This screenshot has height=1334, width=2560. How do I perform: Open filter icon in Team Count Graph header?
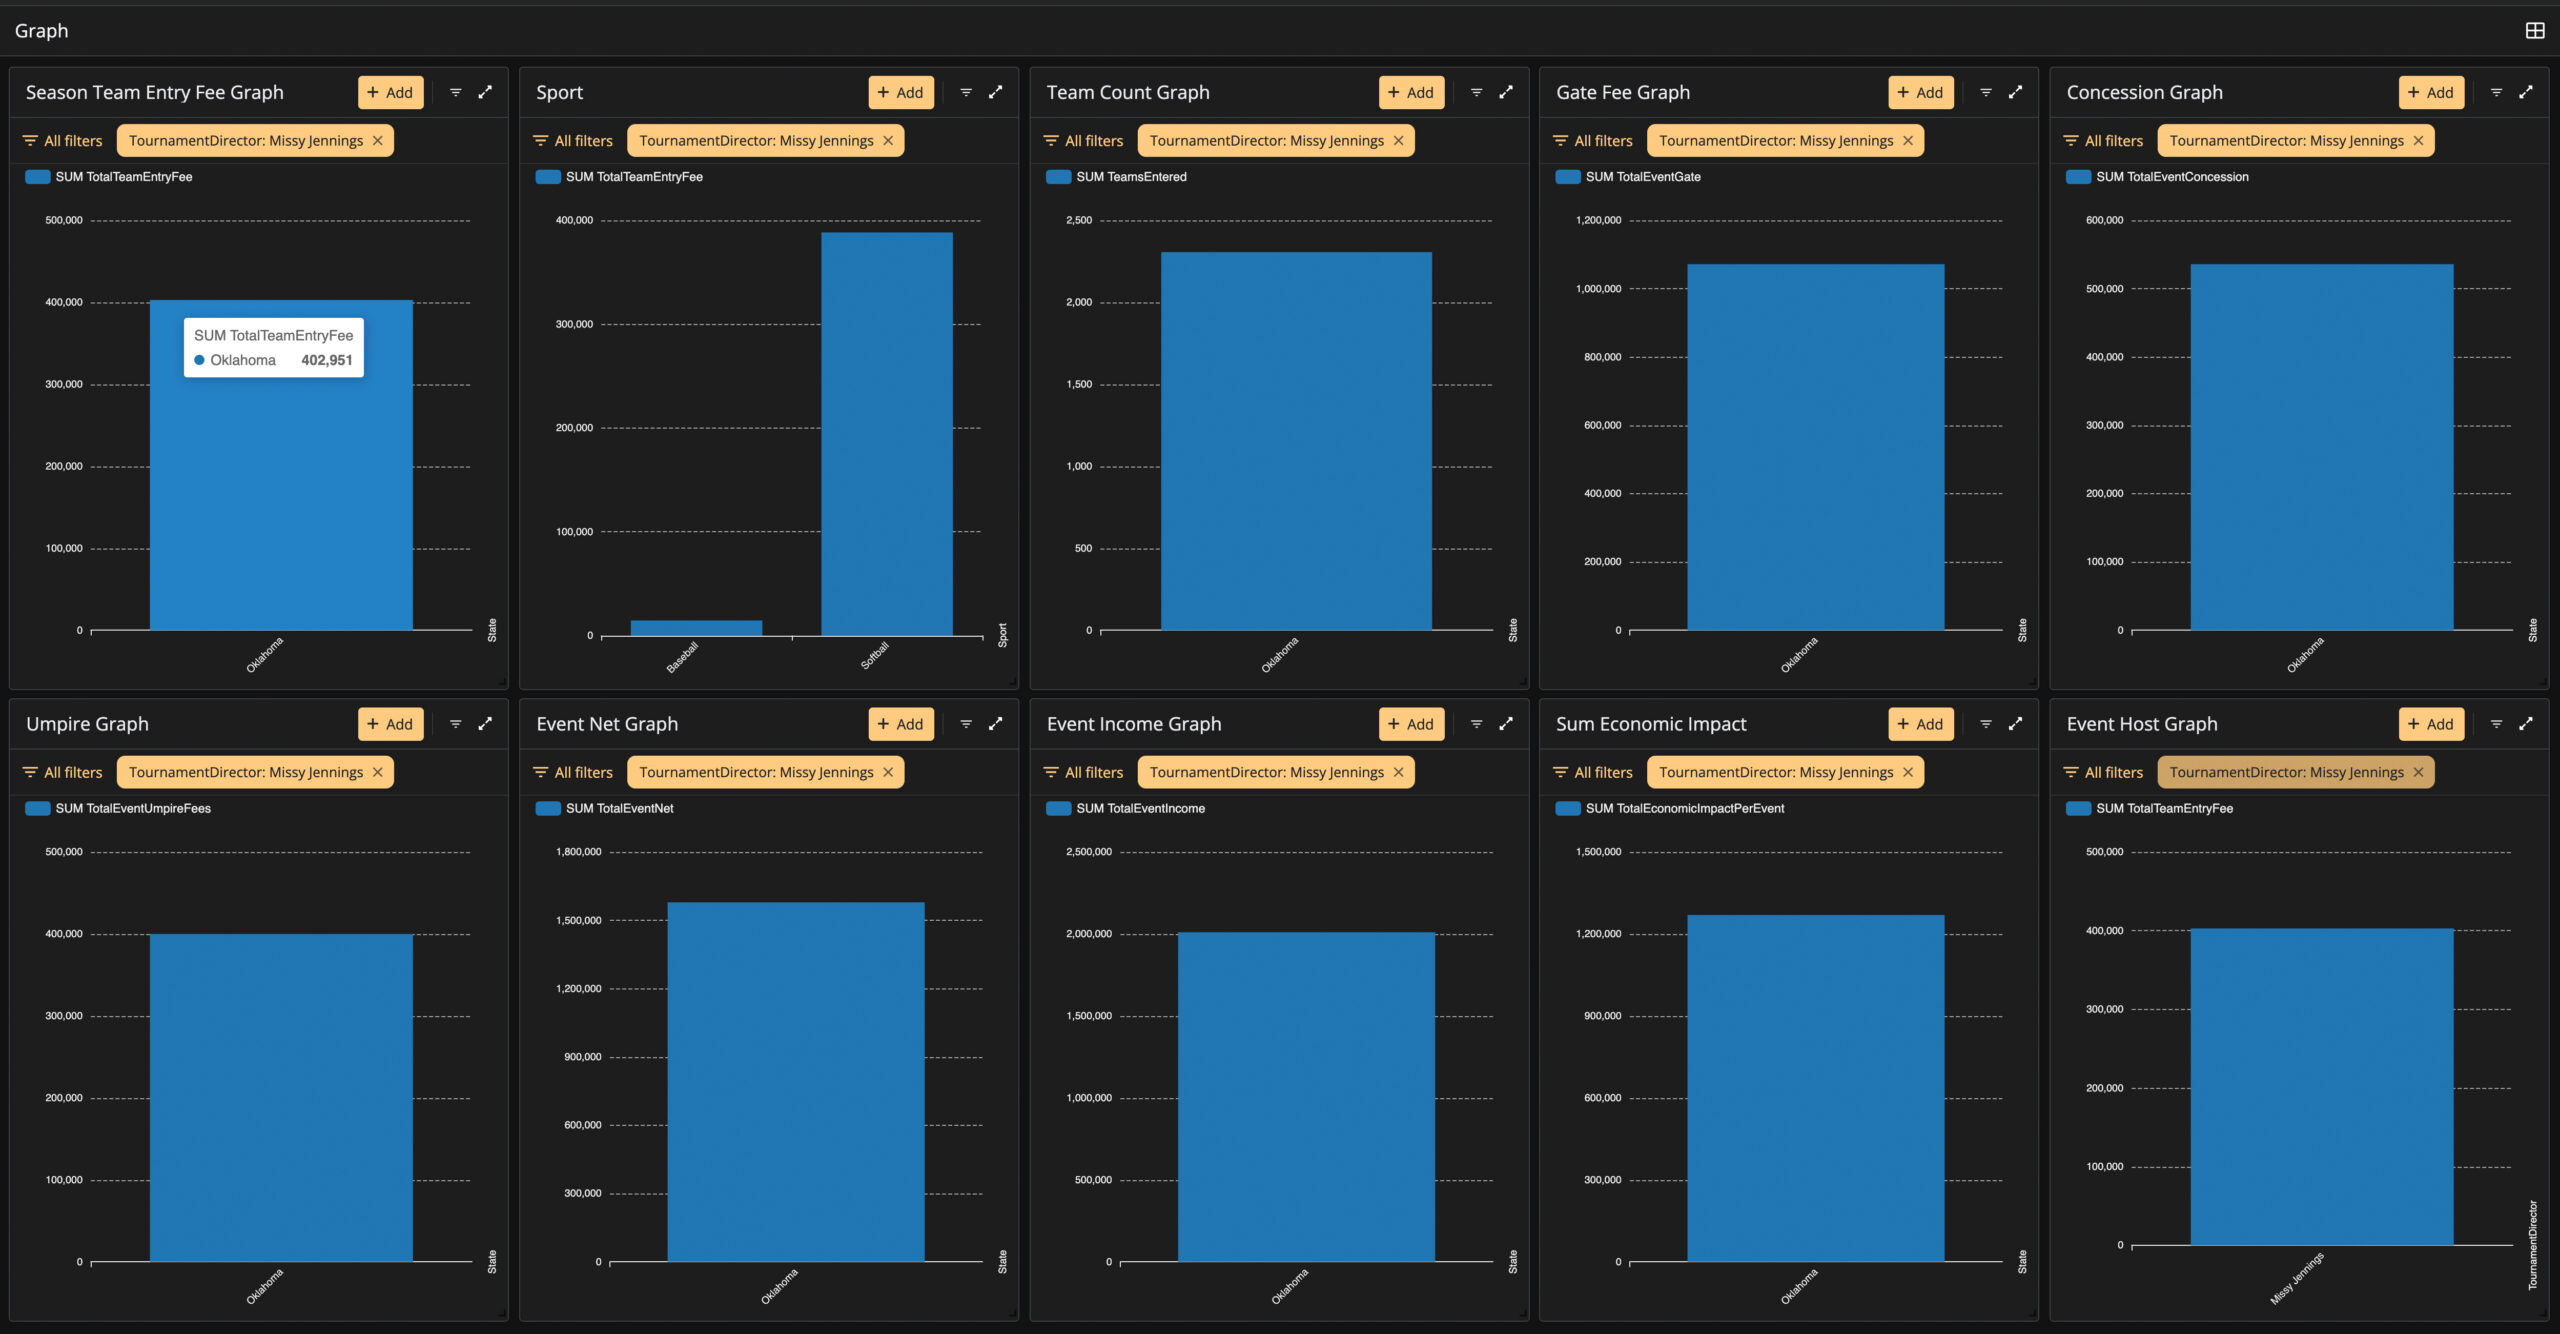point(1476,92)
